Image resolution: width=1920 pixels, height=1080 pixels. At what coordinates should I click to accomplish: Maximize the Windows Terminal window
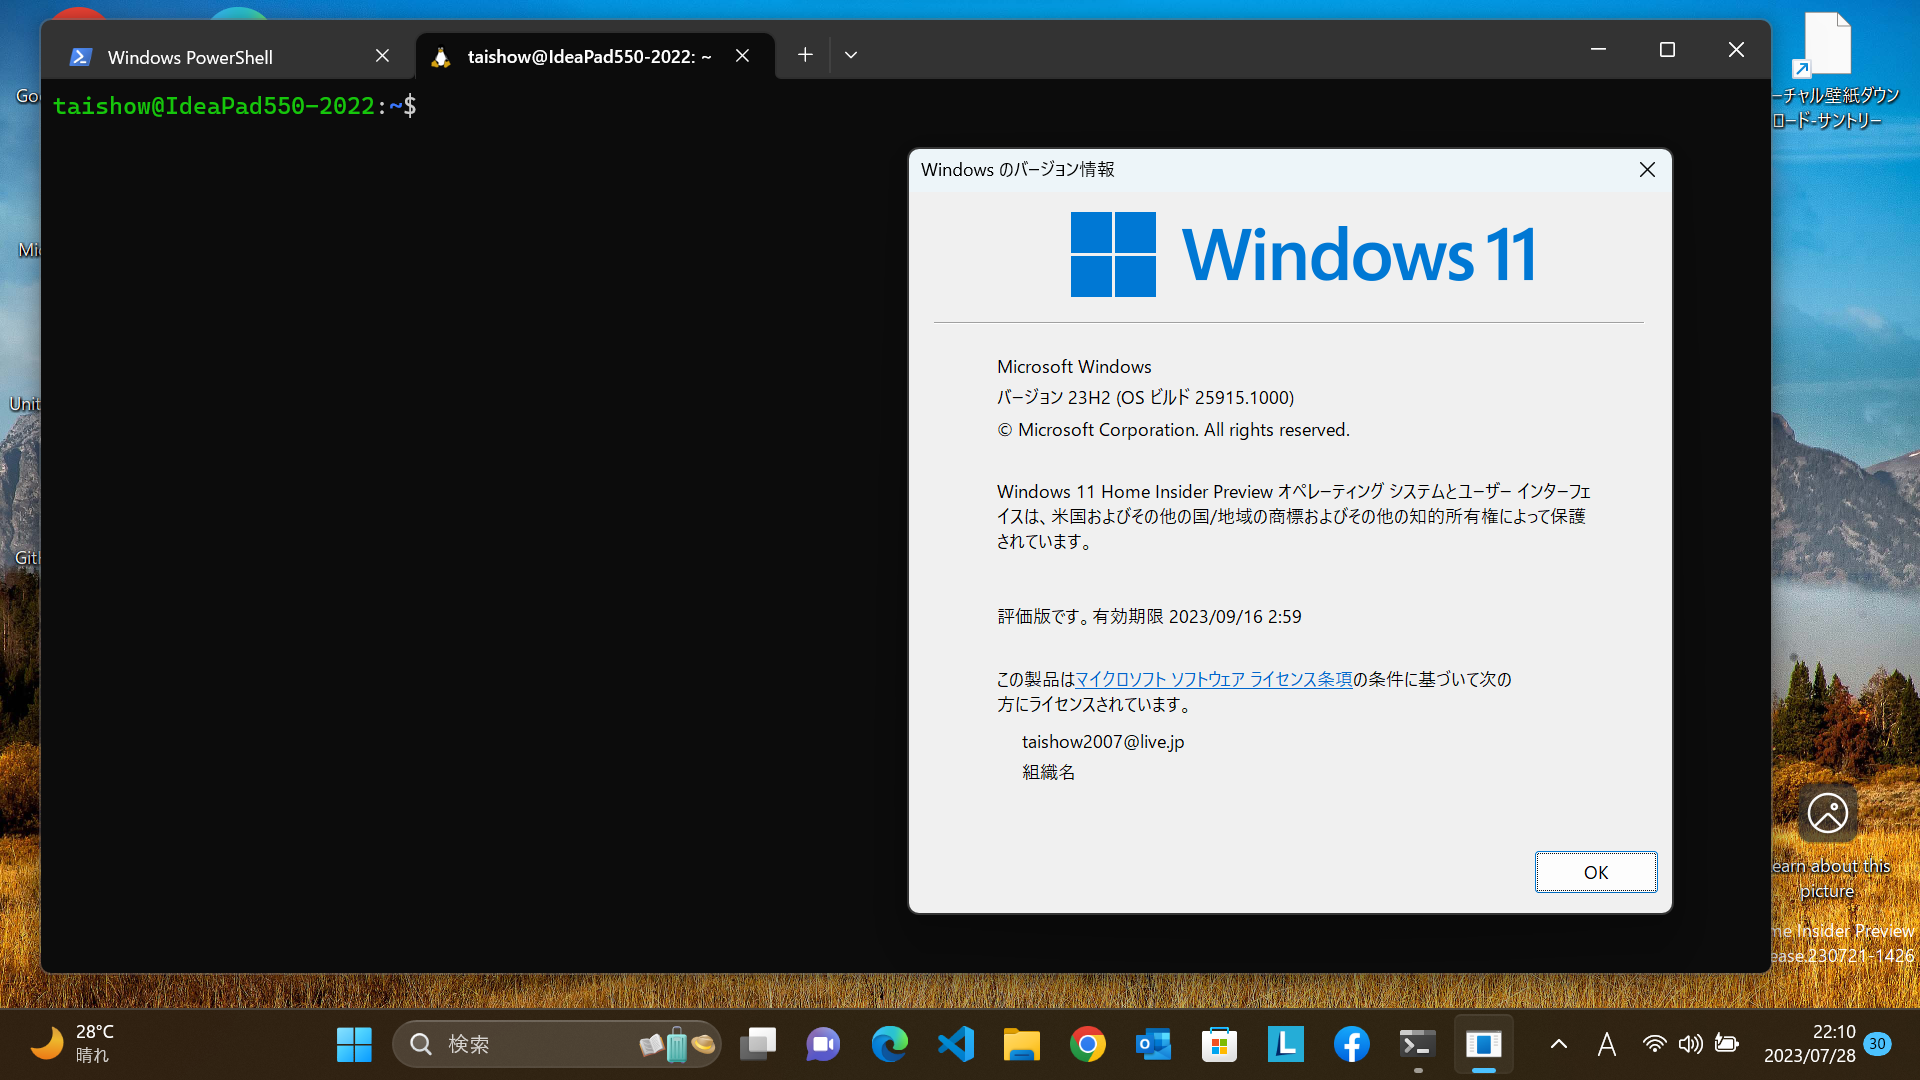(x=1667, y=49)
